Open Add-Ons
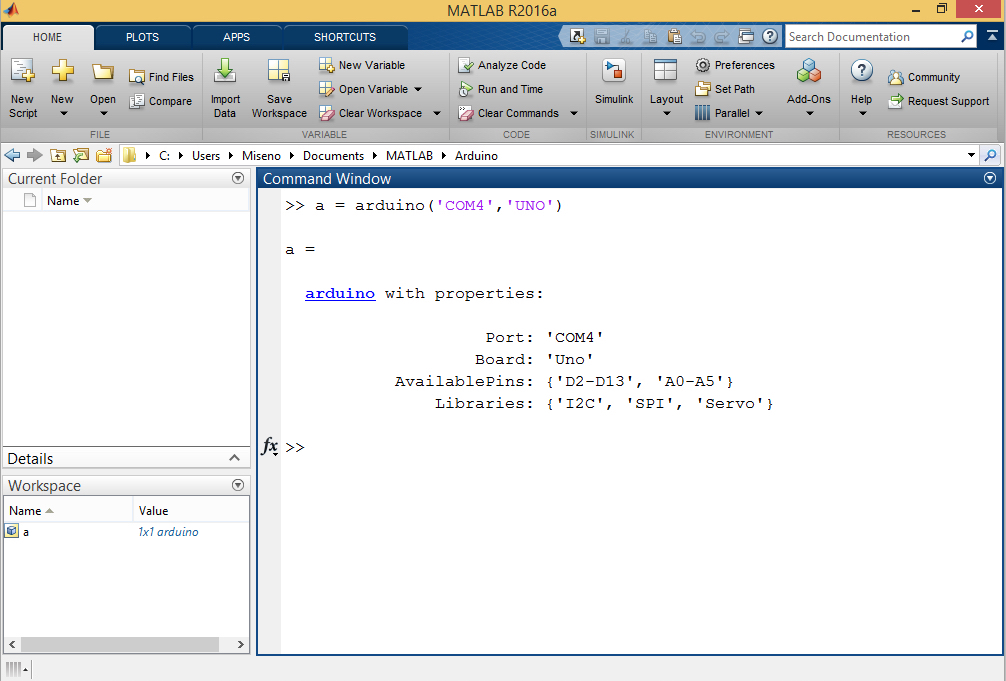1006x681 pixels. pyautogui.click(x=808, y=87)
